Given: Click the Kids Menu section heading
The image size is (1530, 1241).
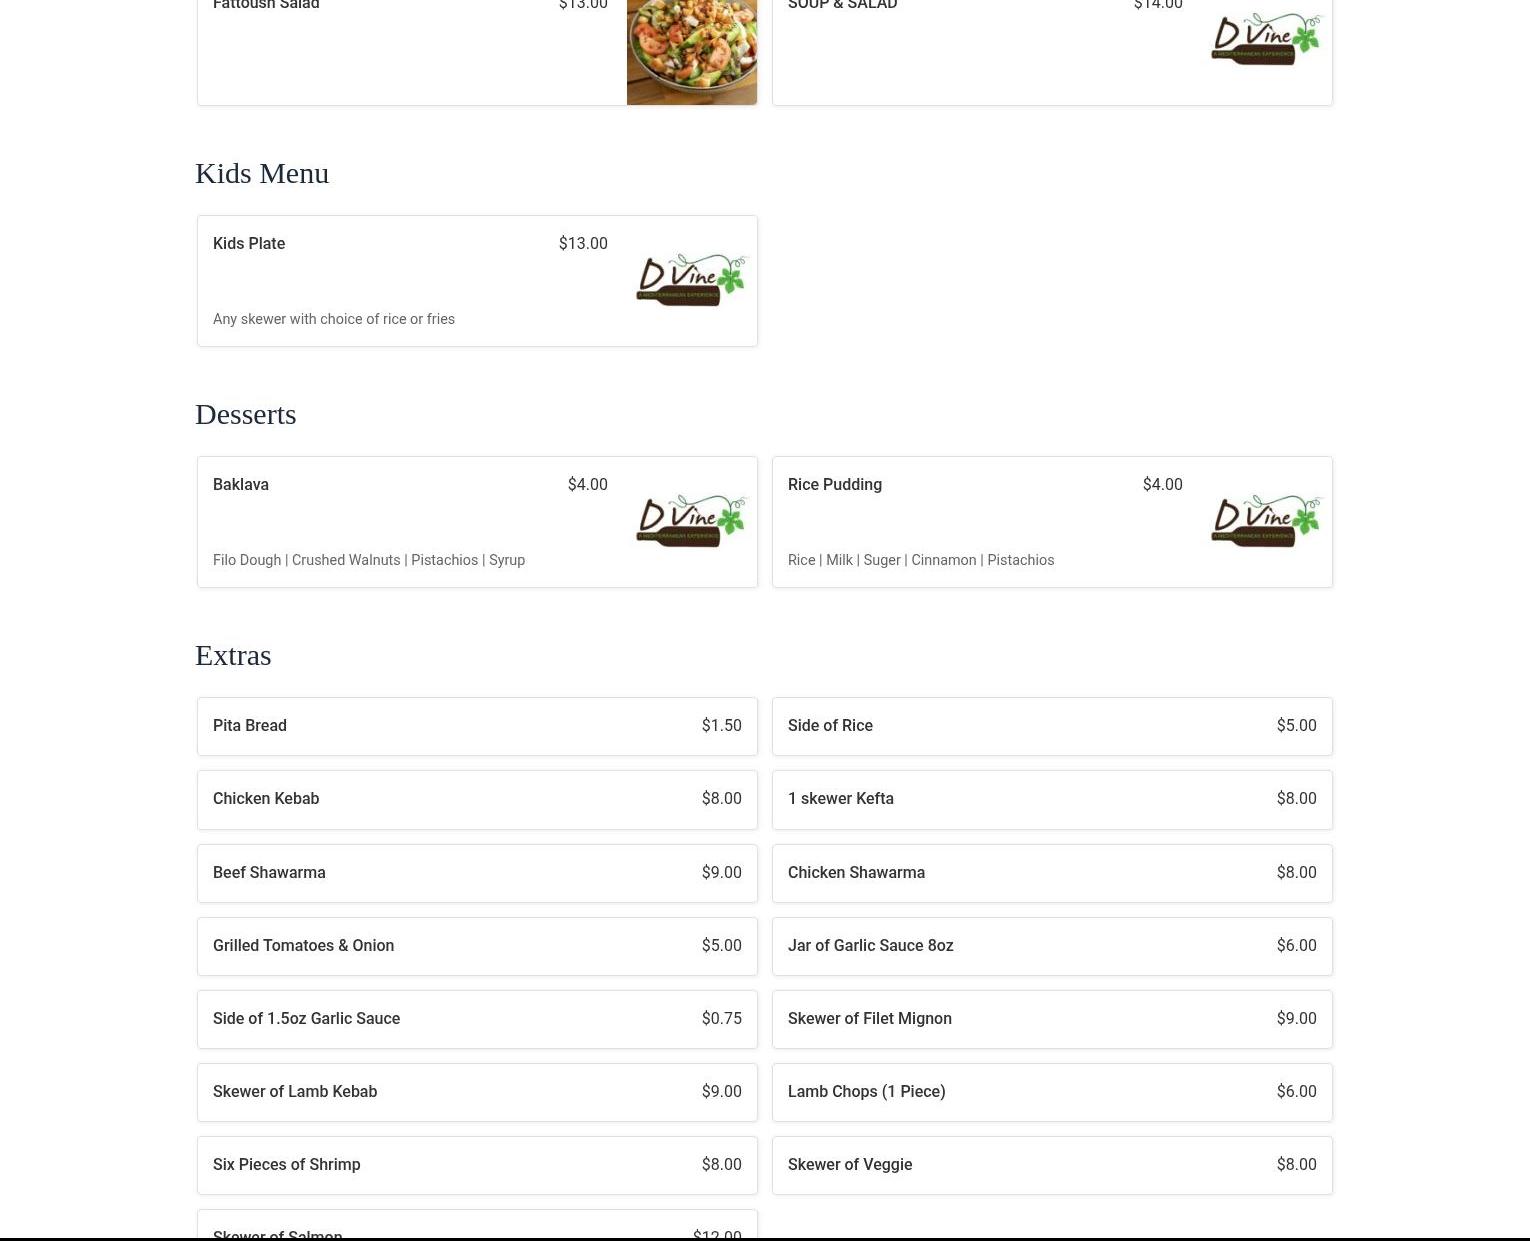Looking at the screenshot, I should (x=262, y=173).
